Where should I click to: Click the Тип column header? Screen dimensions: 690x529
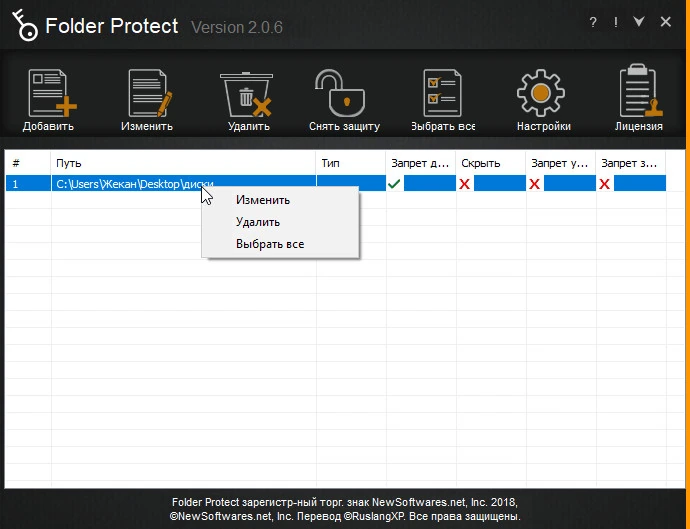pyautogui.click(x=351, y=163)
